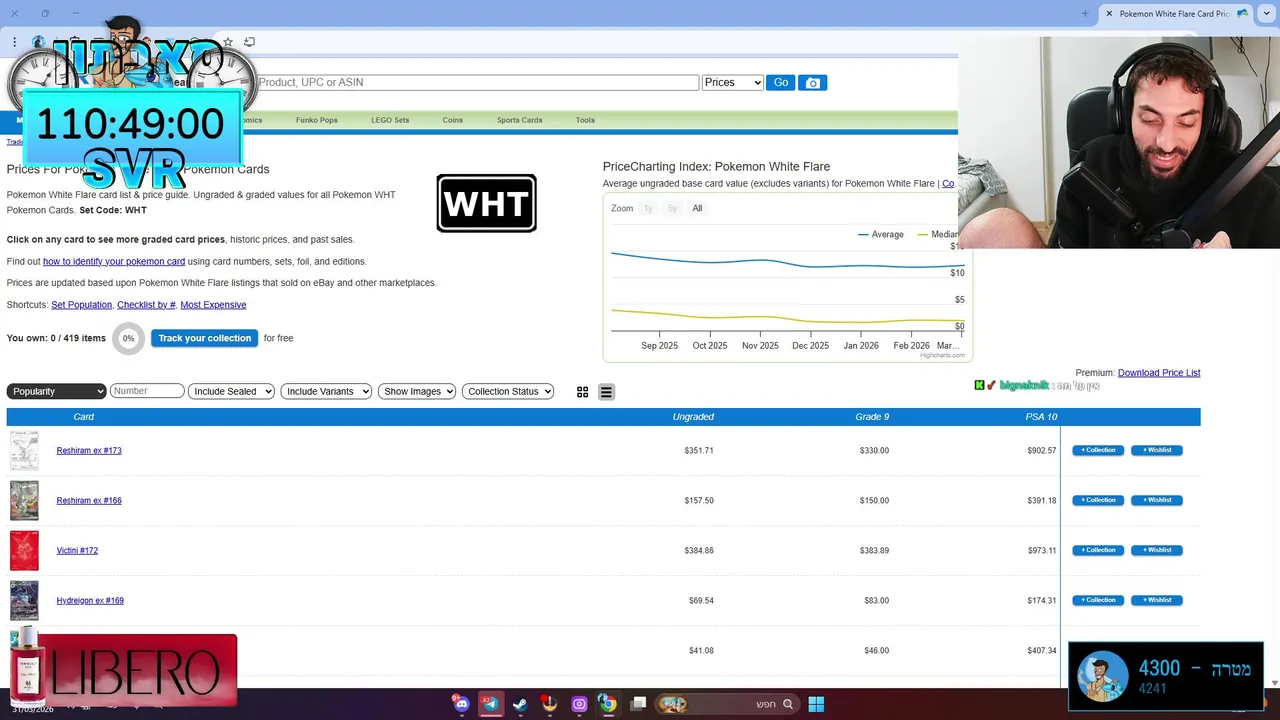Image resolution: width=1280 pixels, height=720 pixels.
Task: Click the WHT set logo image
Action: coord(486,203)
